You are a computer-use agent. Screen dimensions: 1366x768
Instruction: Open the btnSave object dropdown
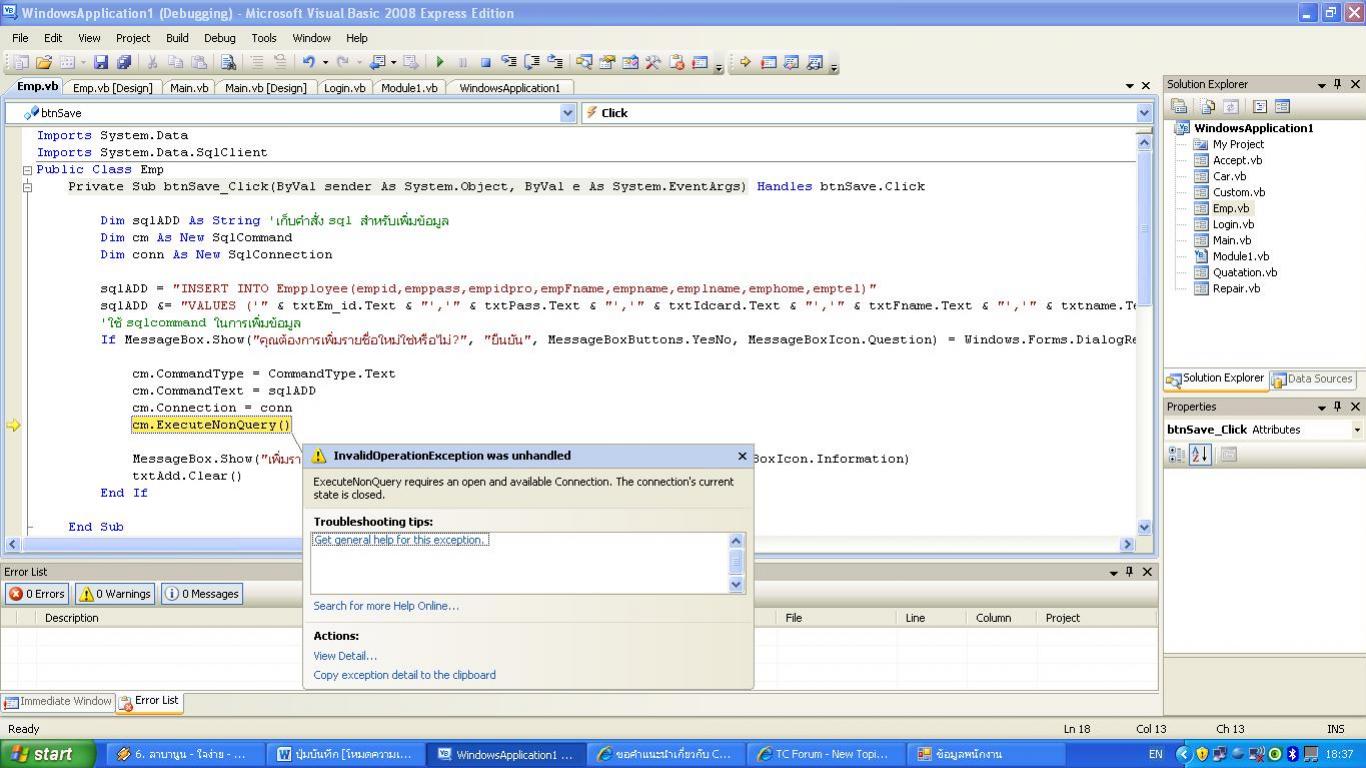pos(568,113)
